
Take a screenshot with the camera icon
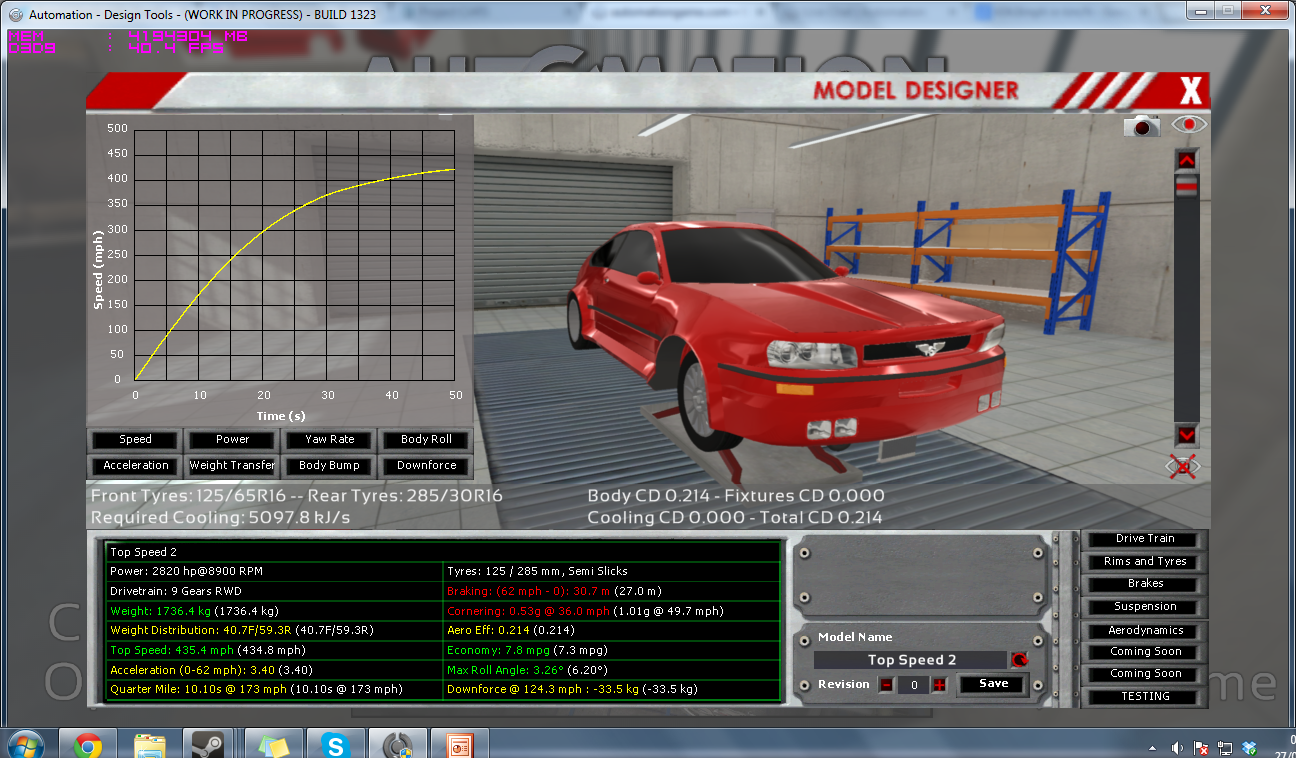point(1142,125)
